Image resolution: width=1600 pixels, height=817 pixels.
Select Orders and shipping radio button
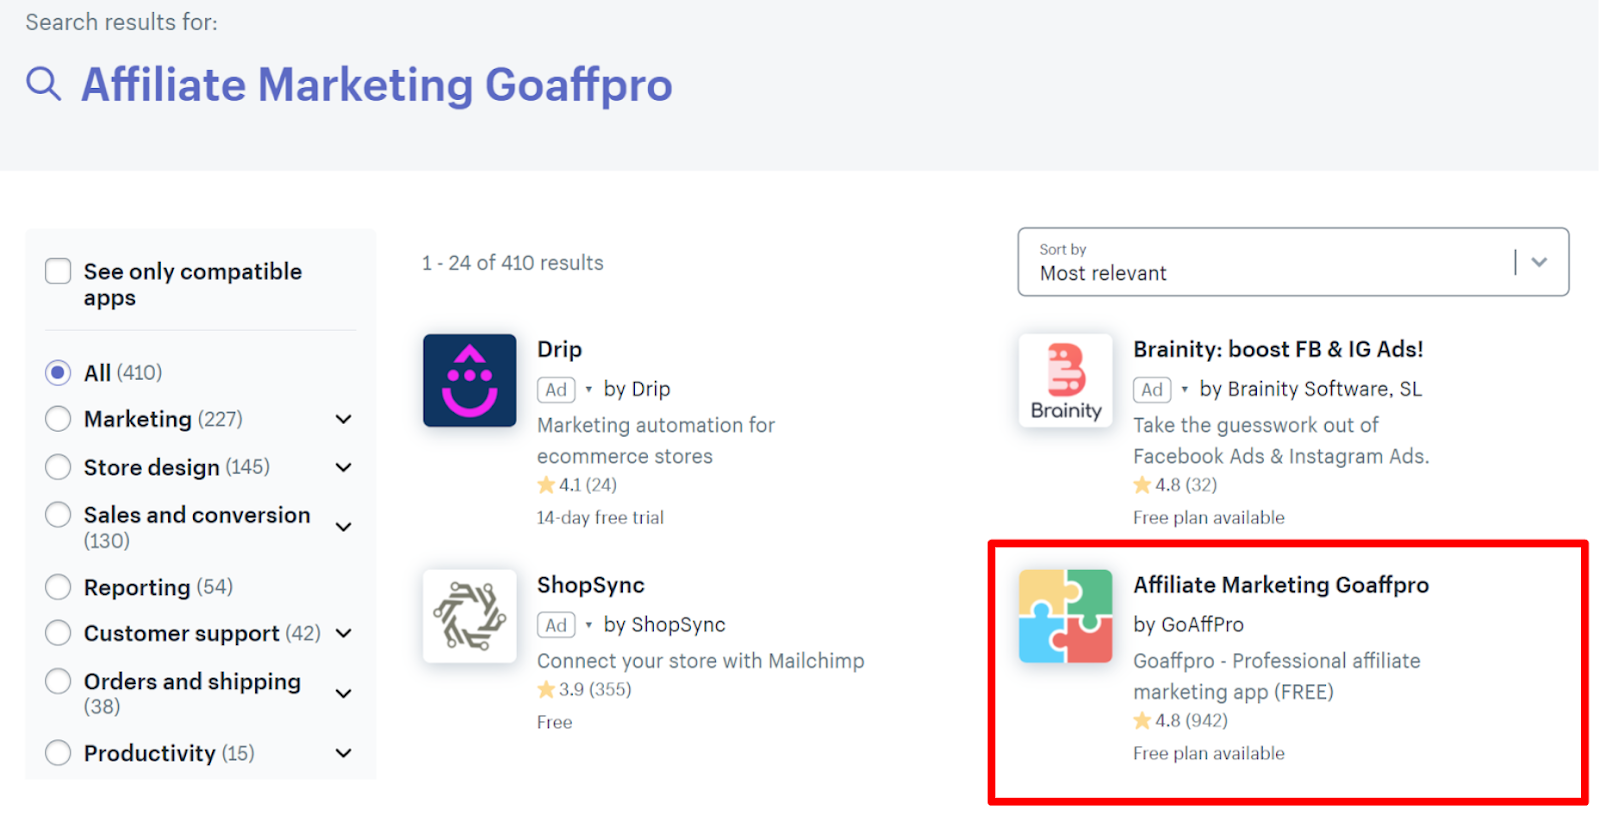pos(58,681)
